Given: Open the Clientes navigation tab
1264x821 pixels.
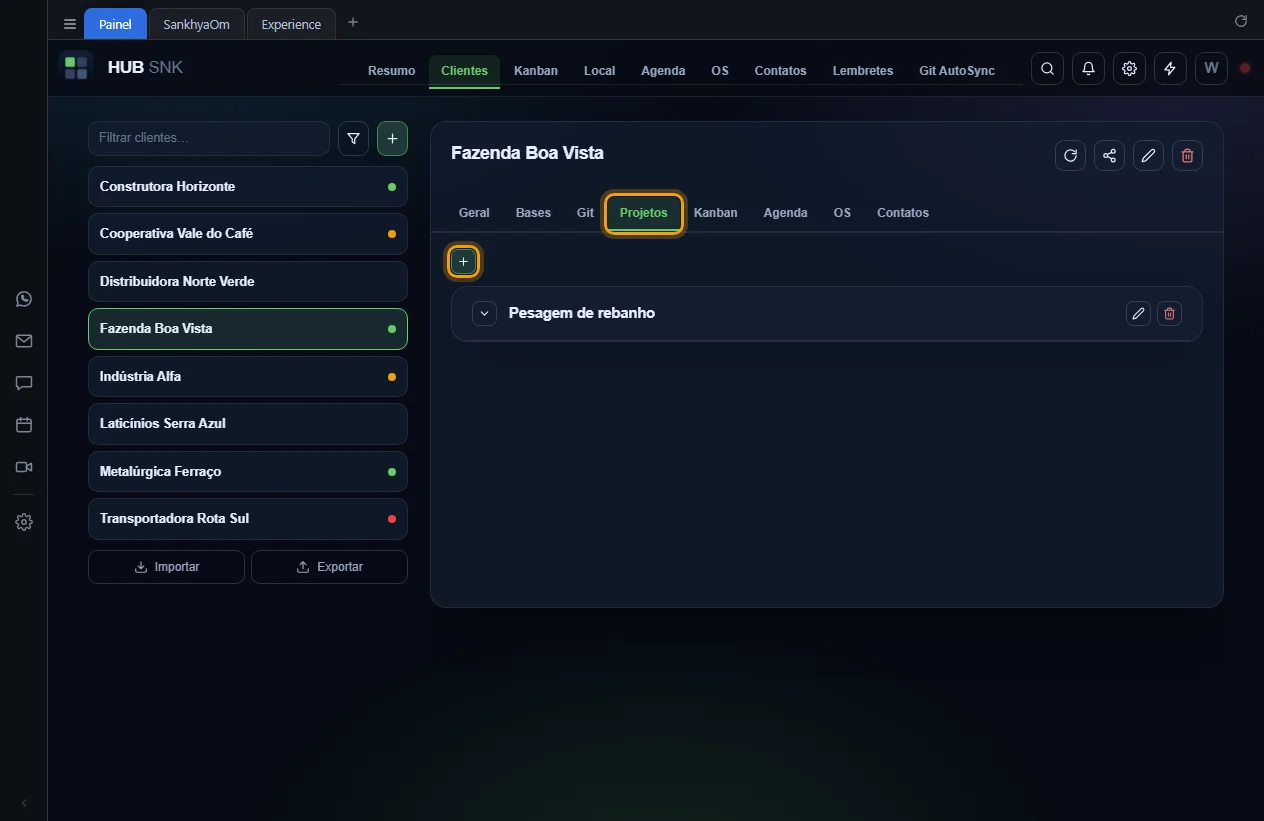Looking at the screenshot, I should point(464,71).
